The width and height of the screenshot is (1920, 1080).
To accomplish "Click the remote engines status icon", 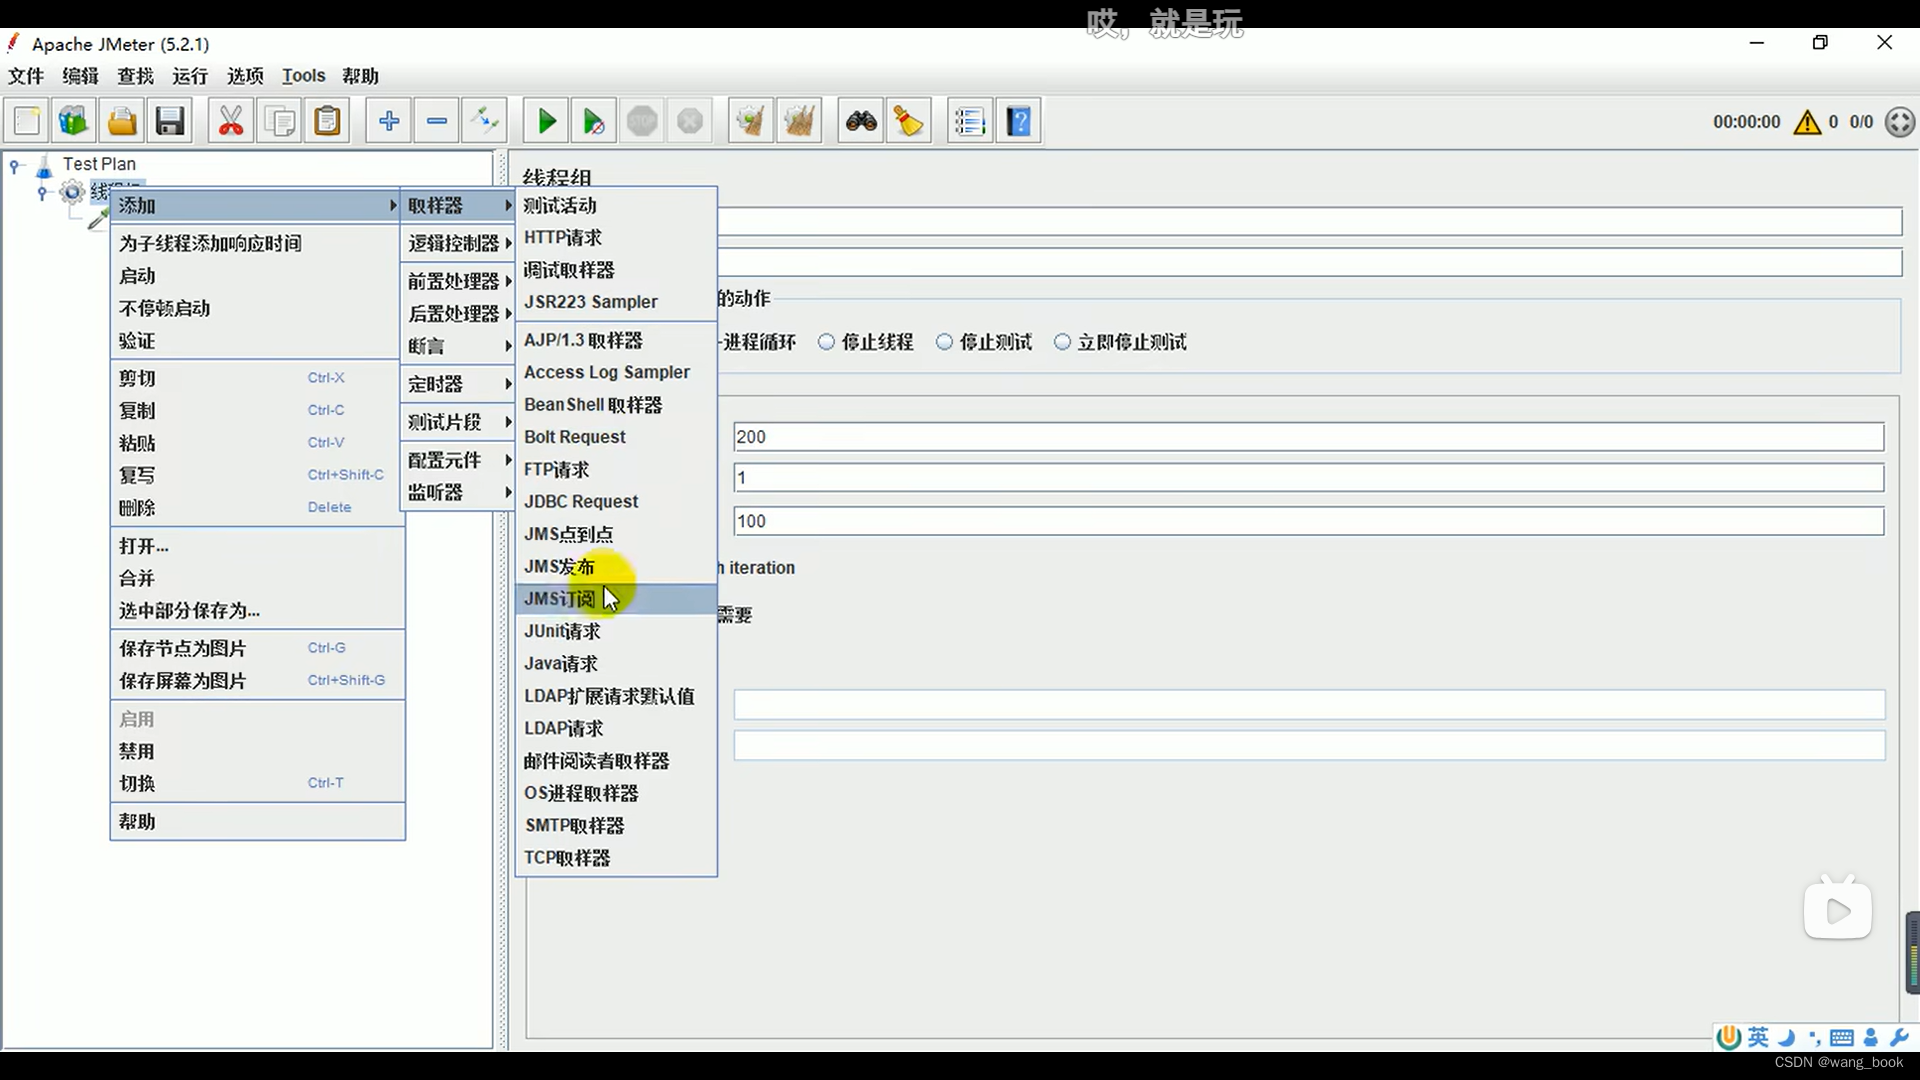I will point(1900,122).
